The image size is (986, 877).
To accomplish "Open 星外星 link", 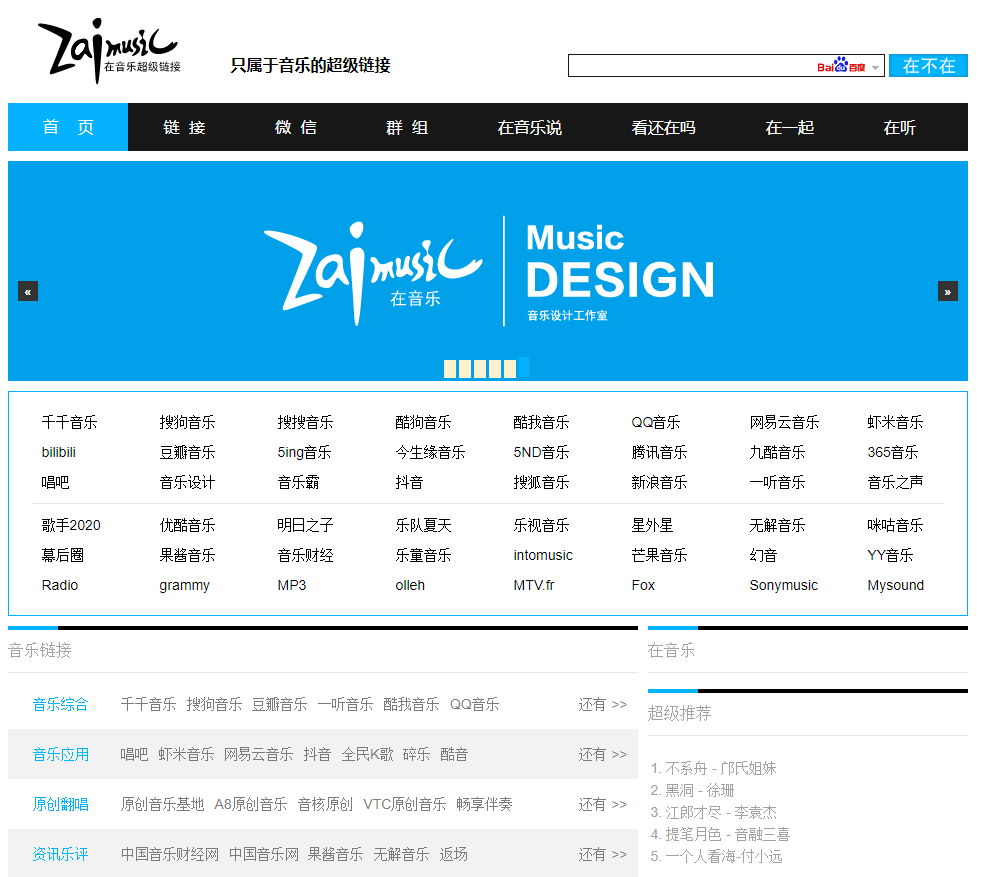I will (652, 526).
